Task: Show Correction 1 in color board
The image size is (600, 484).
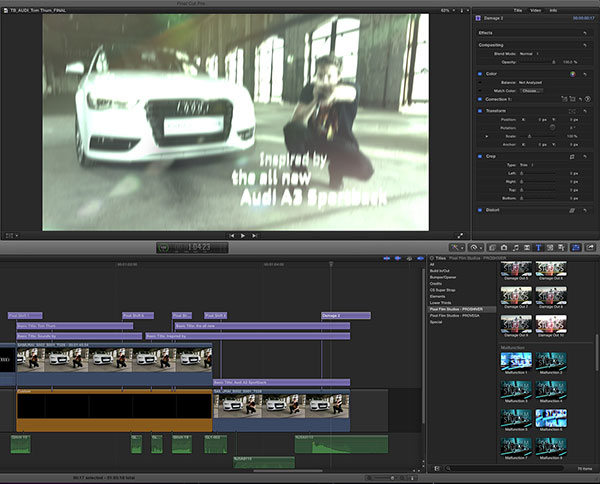Action: (x=588, y=99)
